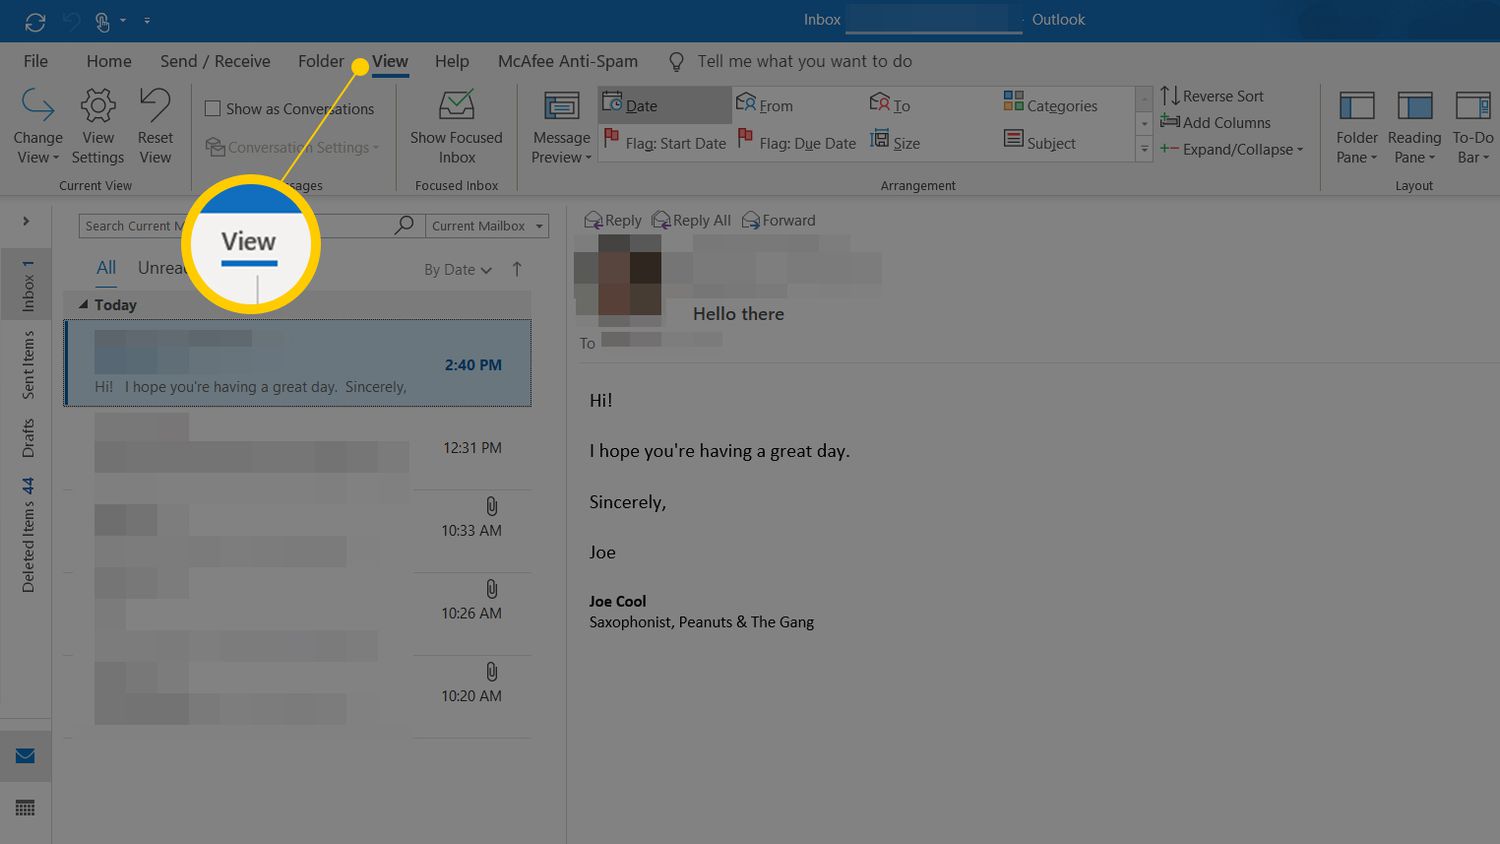Screen dimensions: 1500x844
Task: Enable Show as Conversations
Action: [x=213, y=108]
